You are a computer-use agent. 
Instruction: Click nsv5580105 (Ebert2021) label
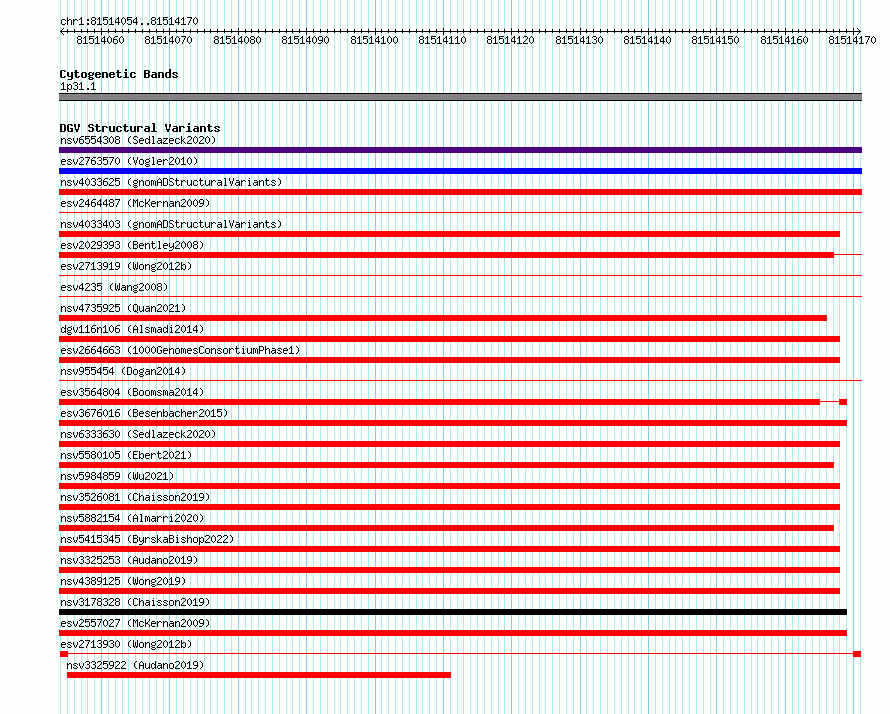(x=126, y=455)
